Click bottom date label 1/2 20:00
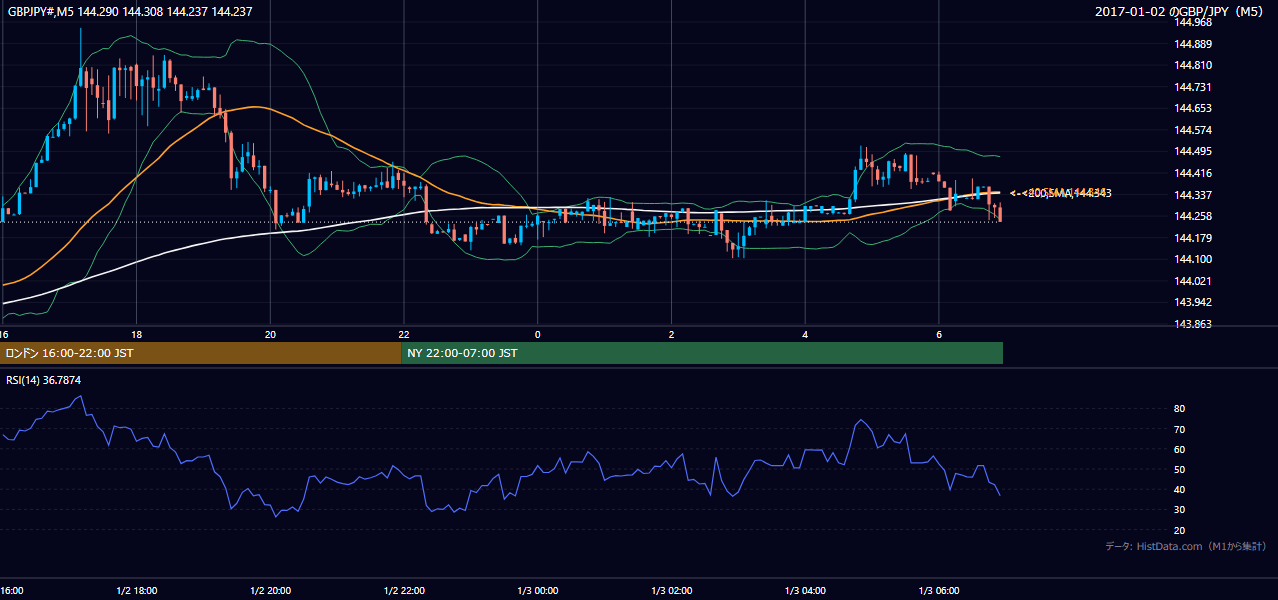Viewport: 1278px width, 600px height. click(270, 590)
